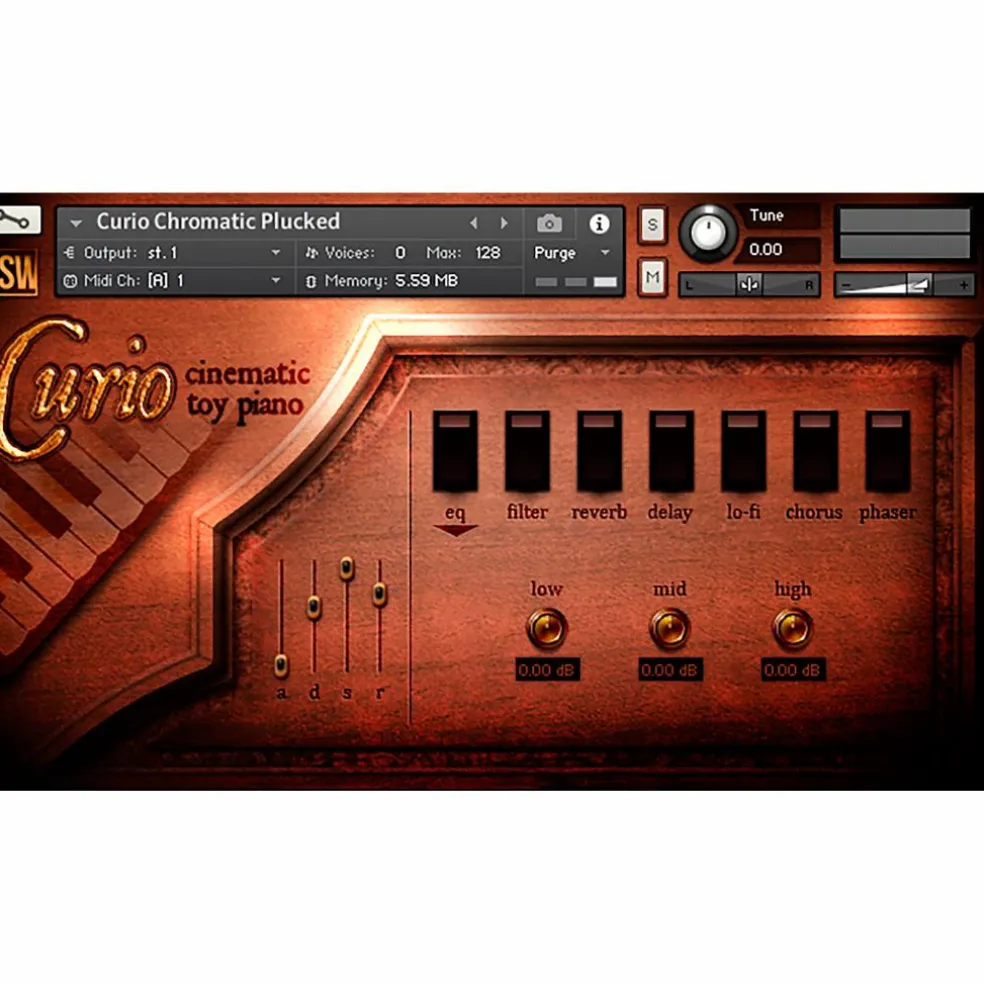Click the volume slider handle

919,286
